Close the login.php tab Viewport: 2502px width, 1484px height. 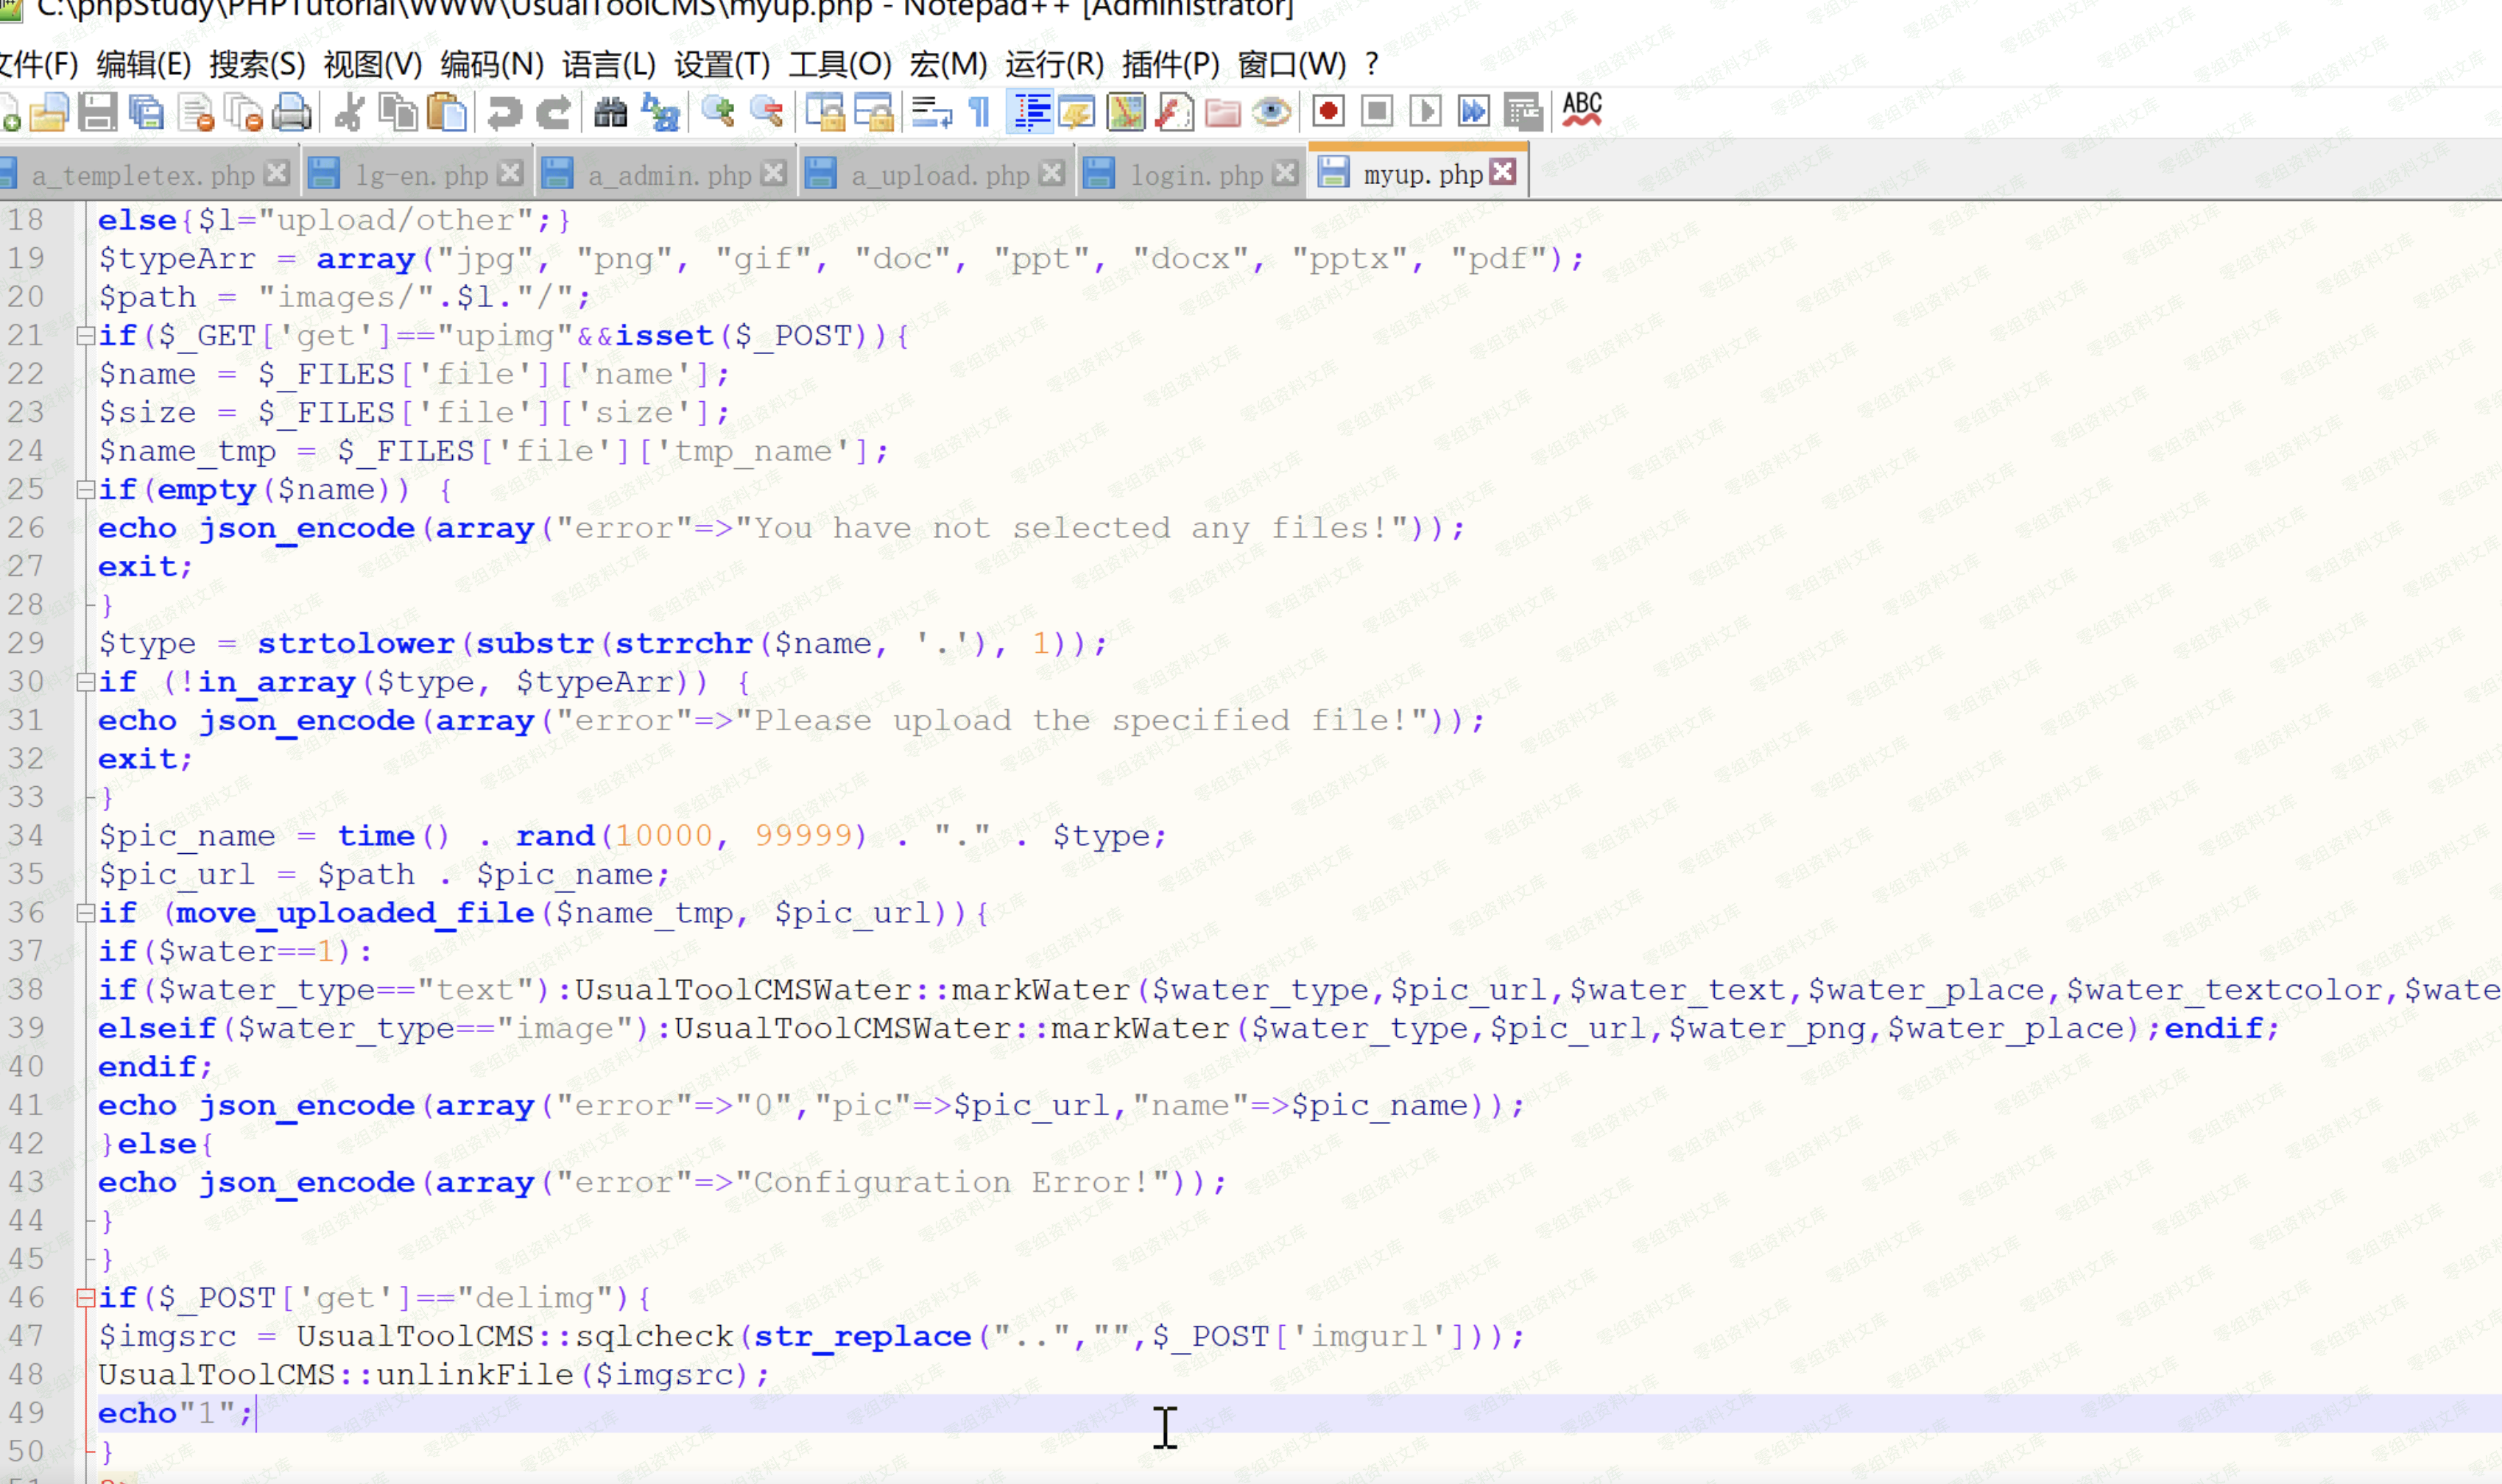tap(1286, 174)
